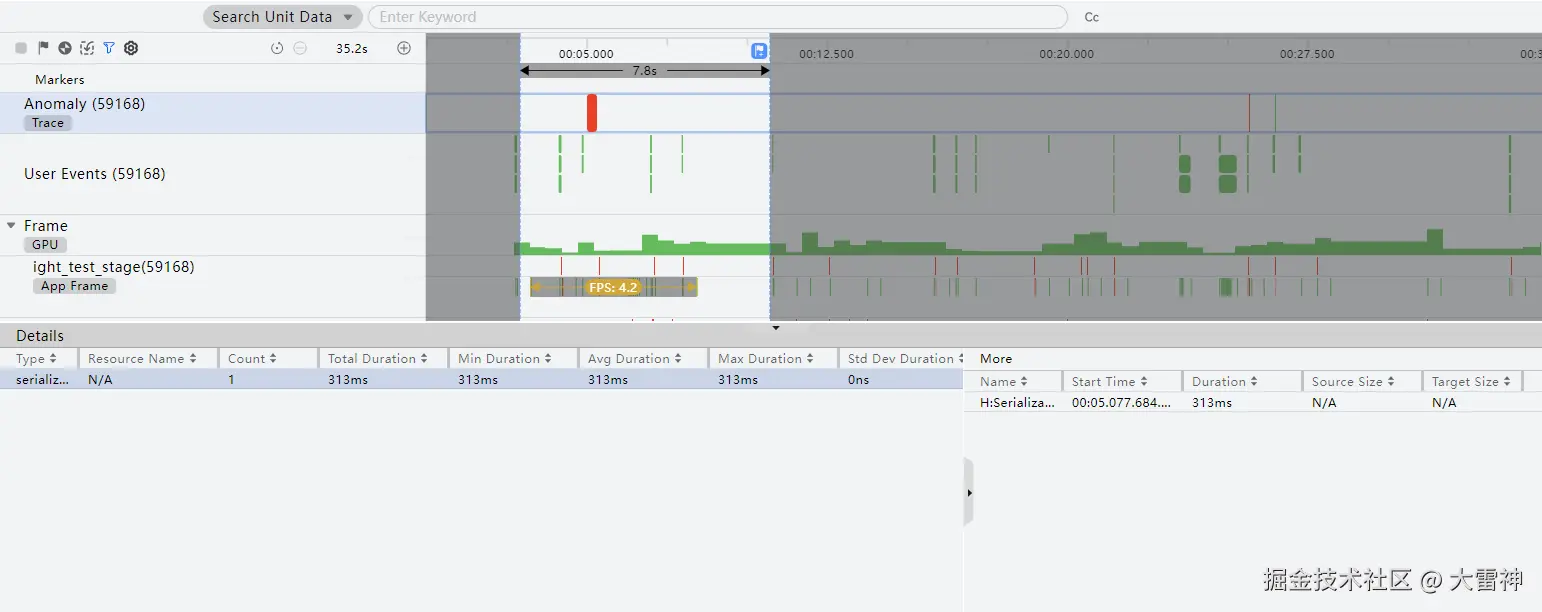Click the stop recording square icon
Screen dimensions: 1542x612
(x=21, y=48)
